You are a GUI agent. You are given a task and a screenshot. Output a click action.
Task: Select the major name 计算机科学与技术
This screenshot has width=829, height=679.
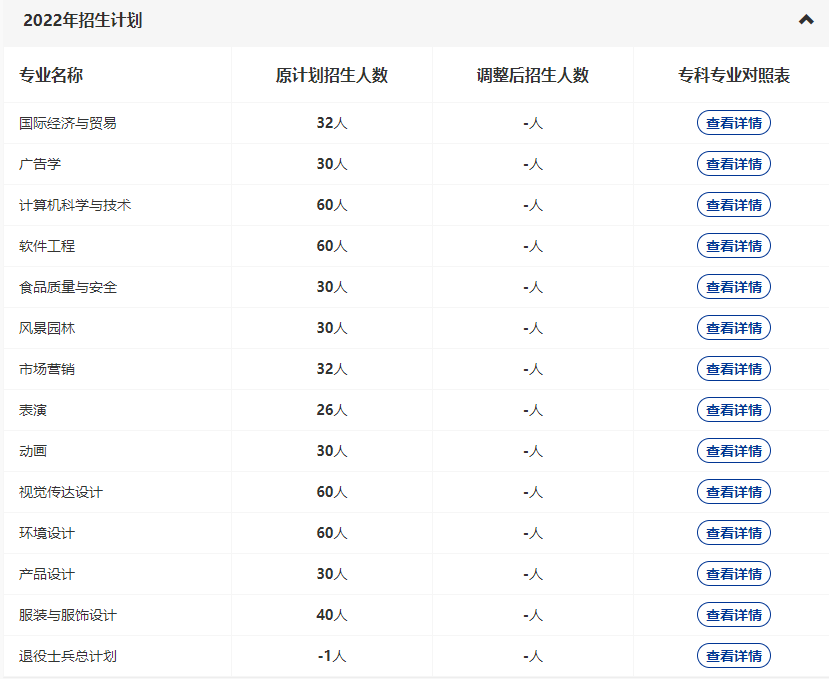(x=75, y=205)
